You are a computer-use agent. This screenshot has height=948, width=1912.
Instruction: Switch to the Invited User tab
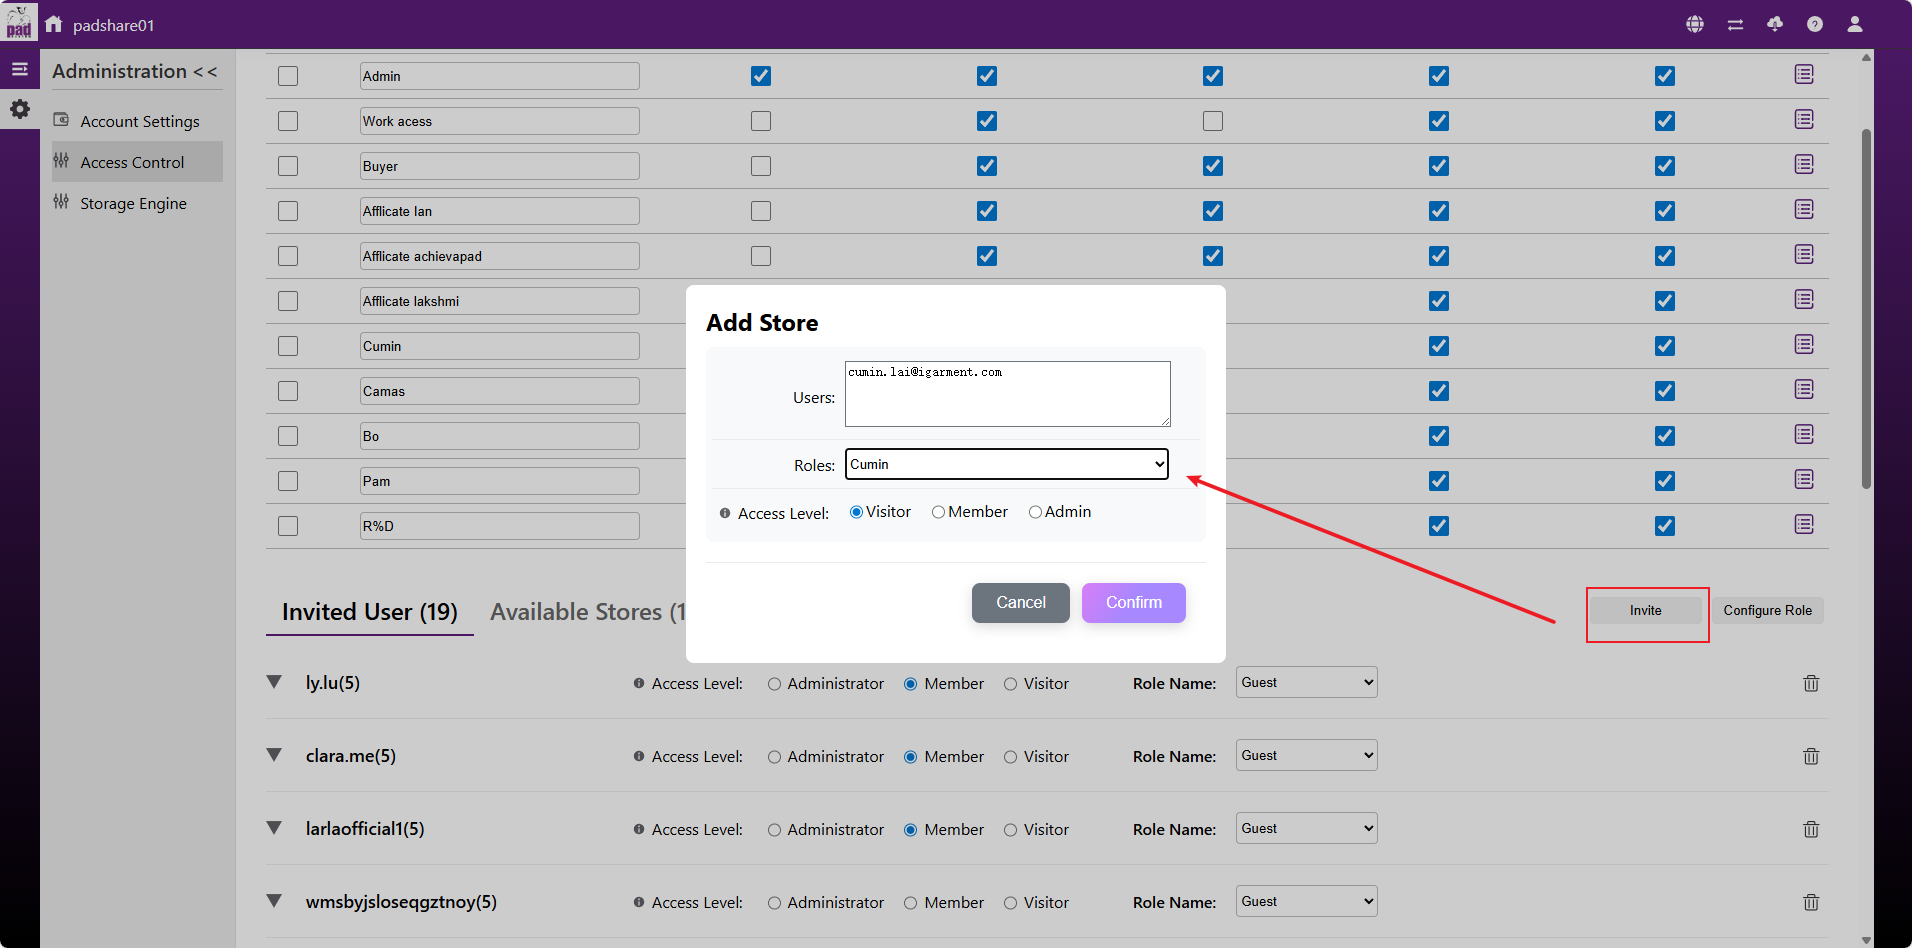(369, 612)
